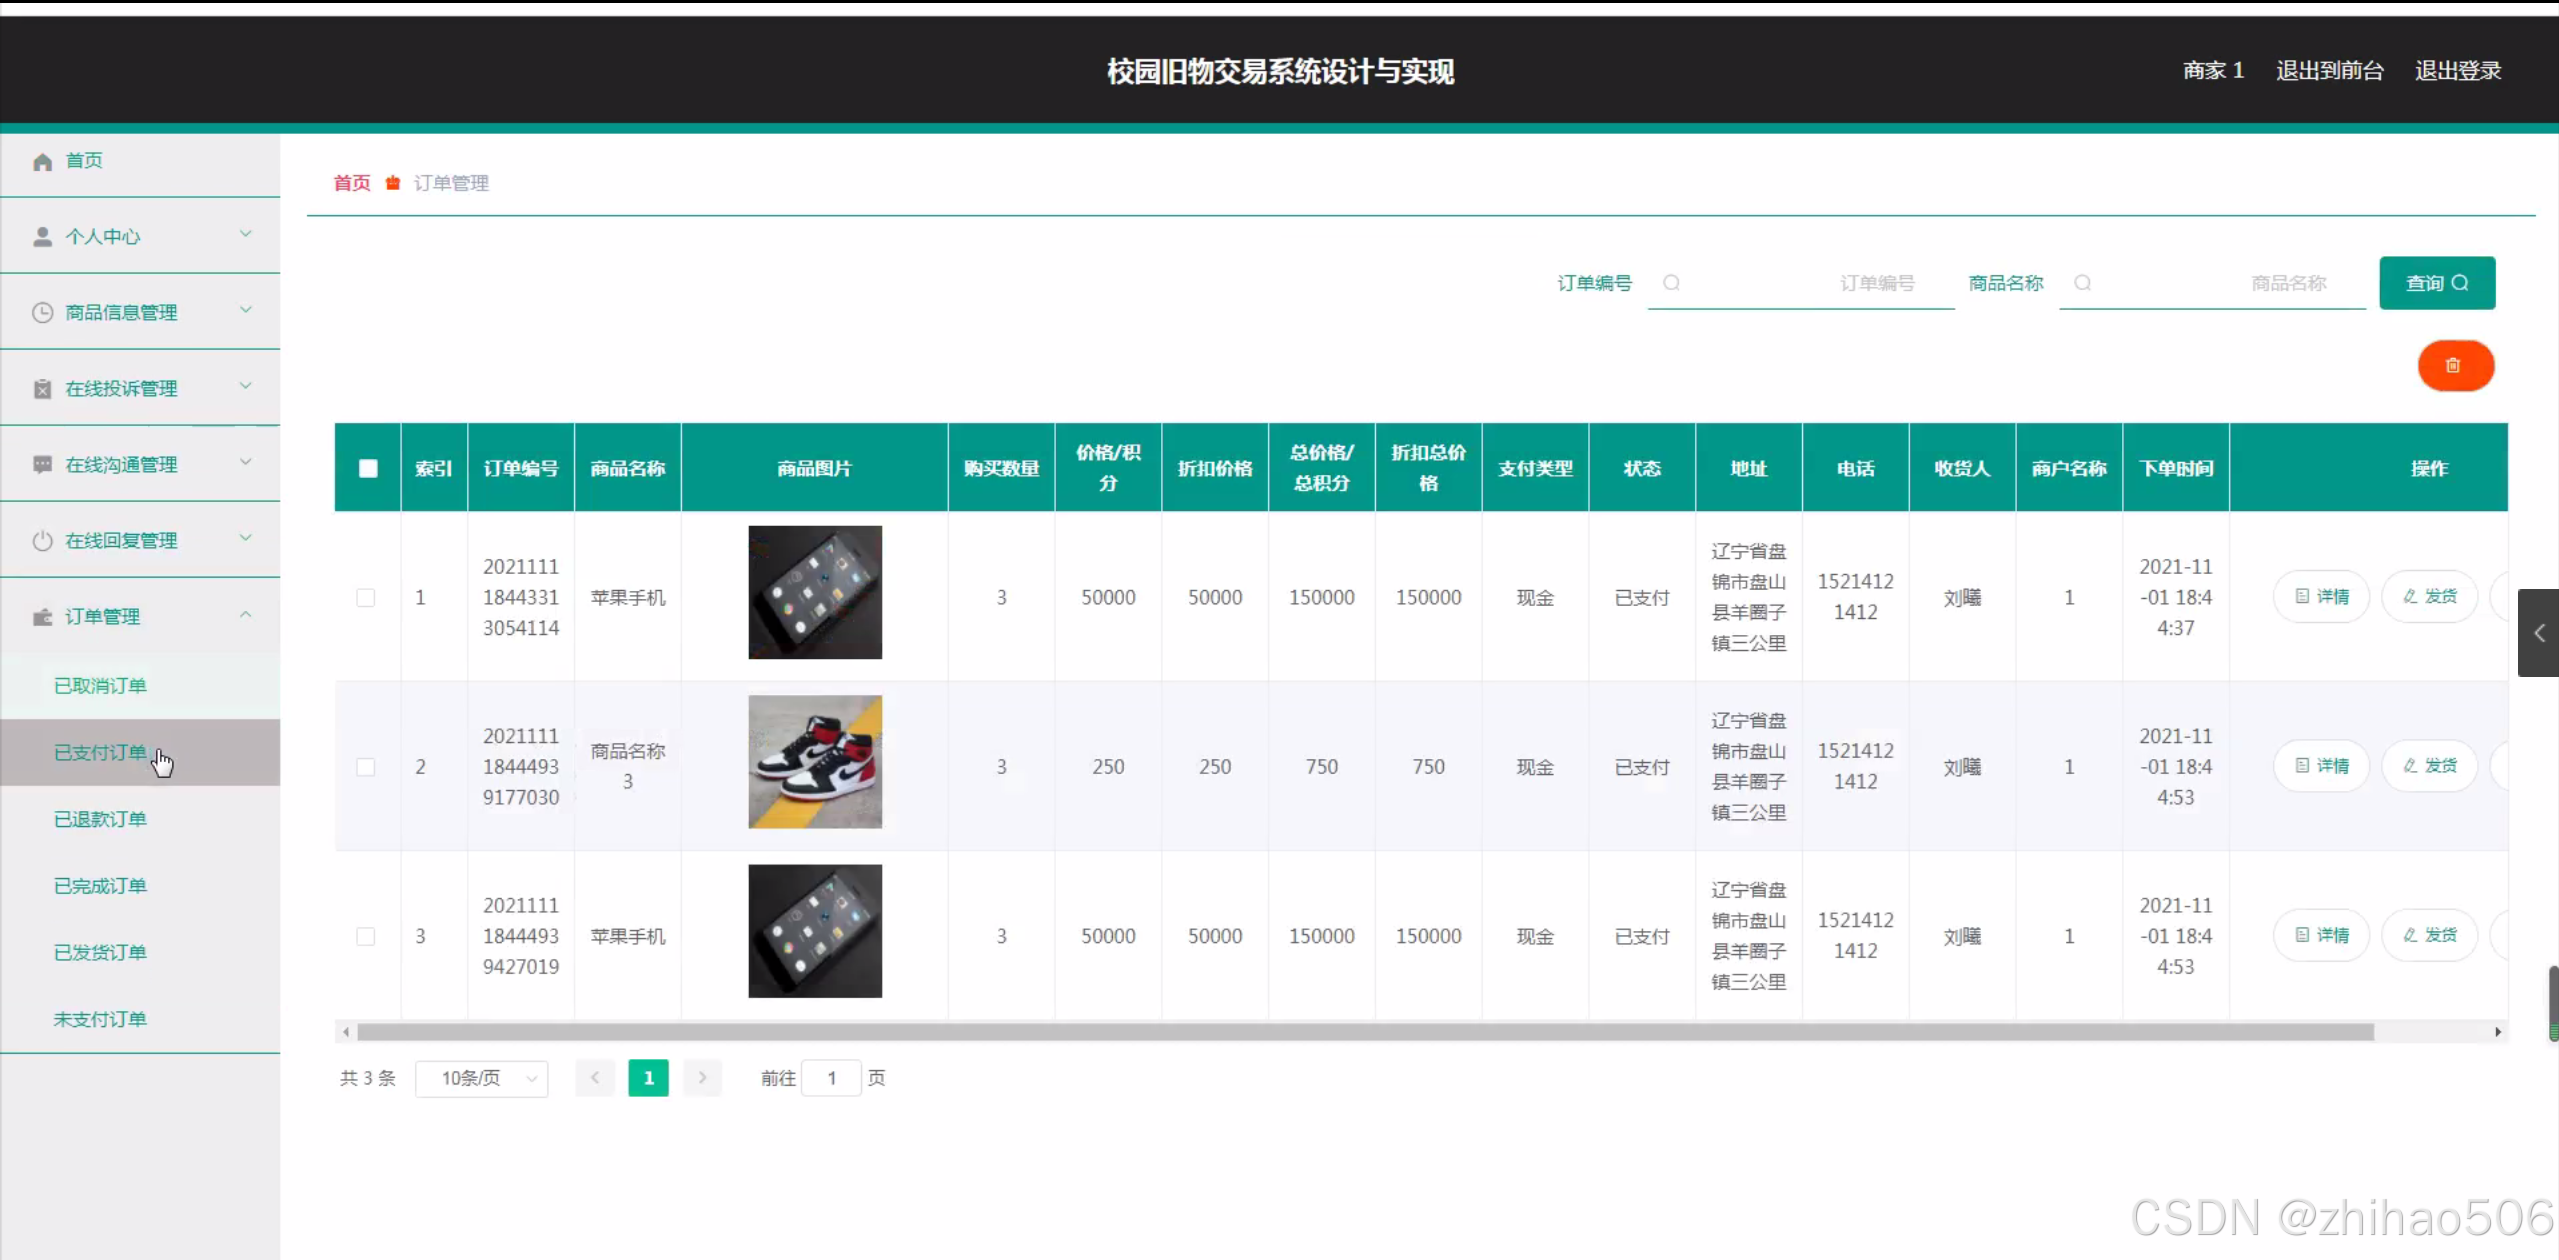Screen dimensions: 2559x1260
Task: Check the first order row checkbox
Action: pos(366,598)
